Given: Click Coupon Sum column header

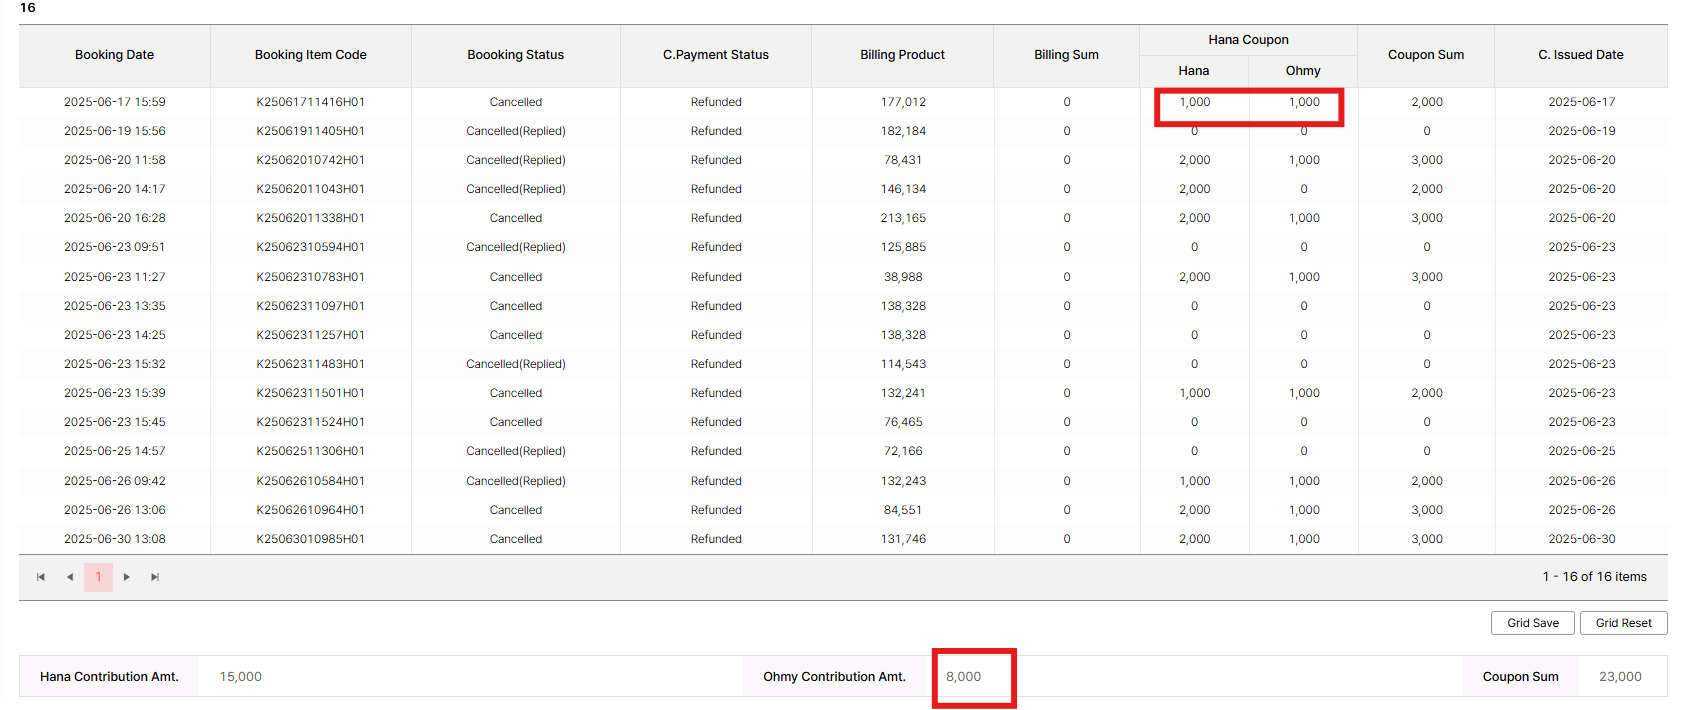Looking at the screenshot, I should tap(1425, 55).
